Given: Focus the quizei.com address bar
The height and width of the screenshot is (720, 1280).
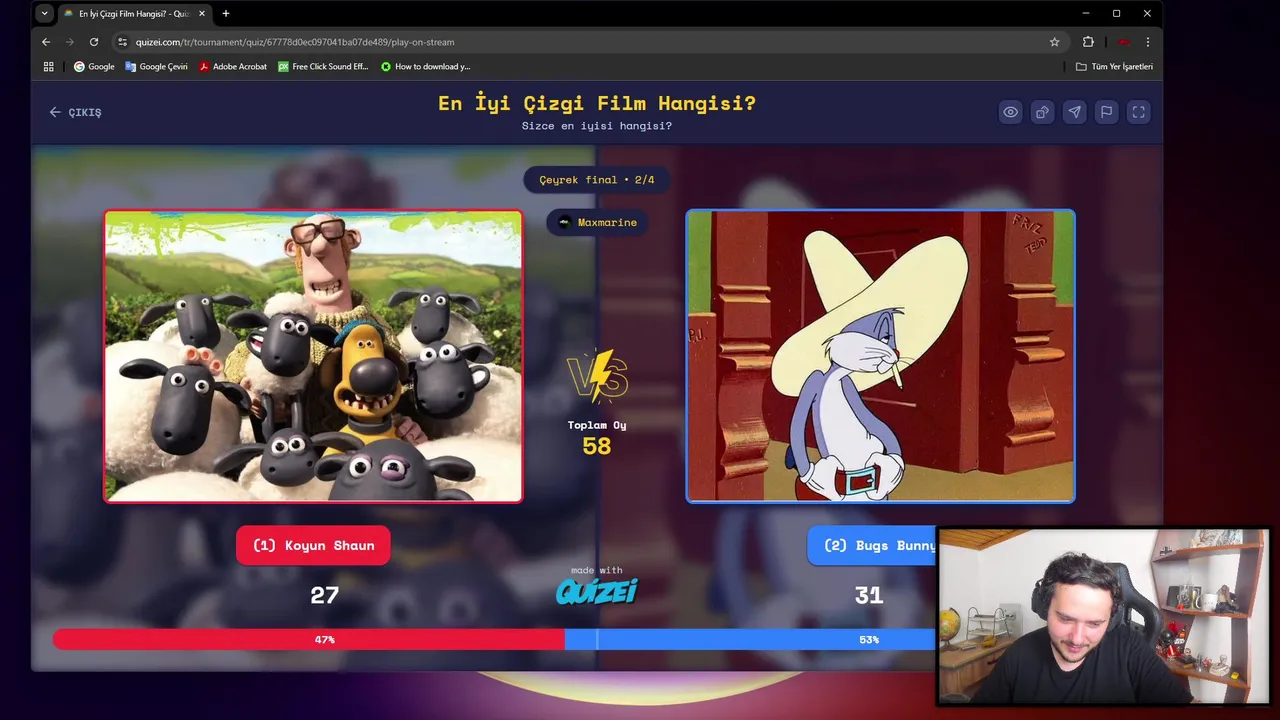Looking at the screenshot, I should pos(590,42).
